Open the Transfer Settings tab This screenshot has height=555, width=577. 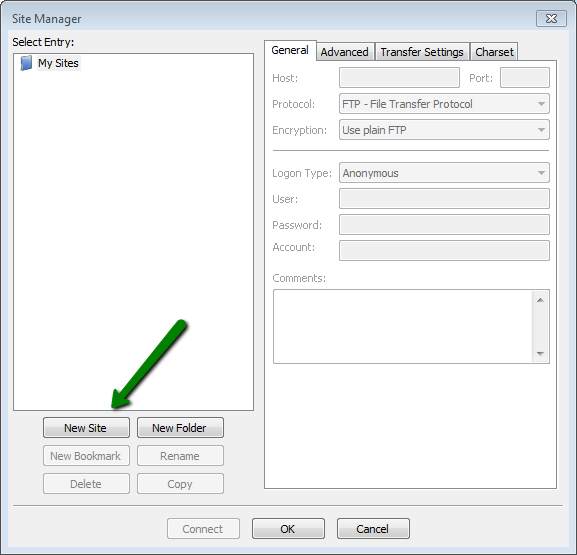click(x=422, y=52)
